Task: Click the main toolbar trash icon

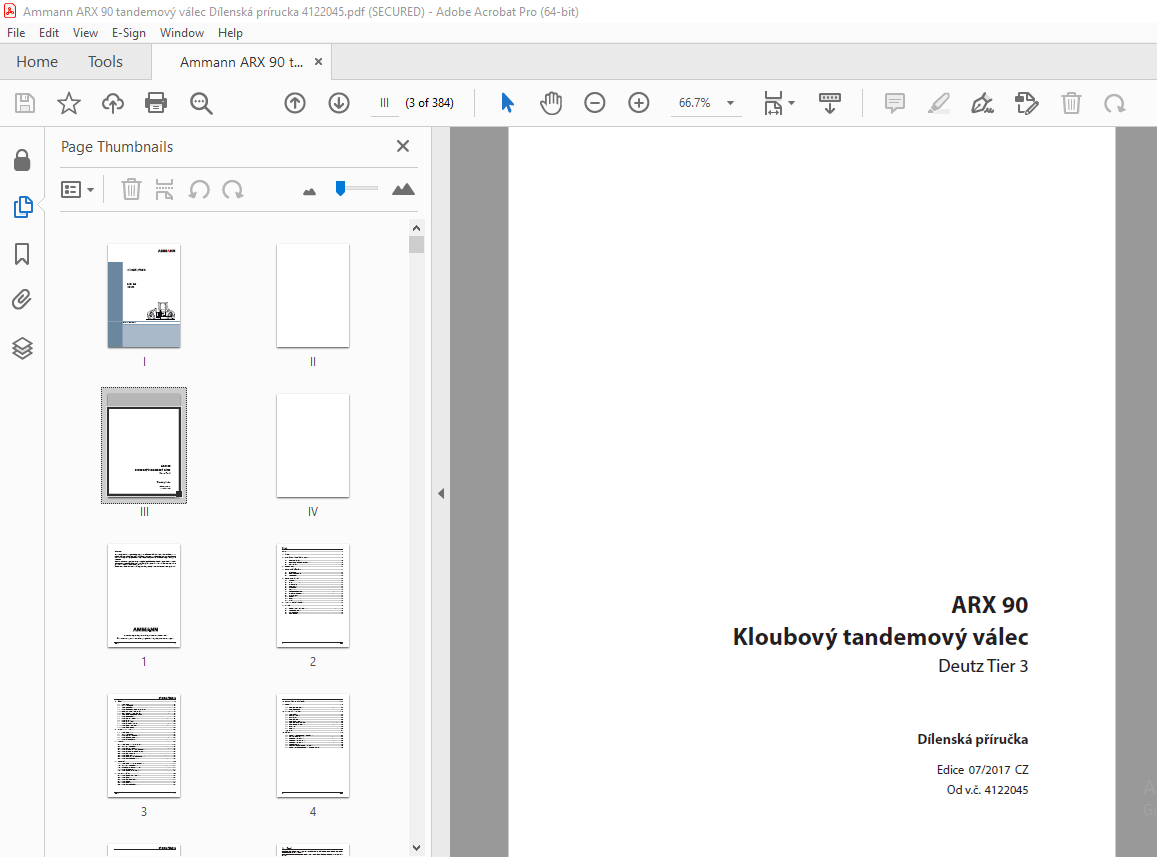Action: tap(1071, 103)
